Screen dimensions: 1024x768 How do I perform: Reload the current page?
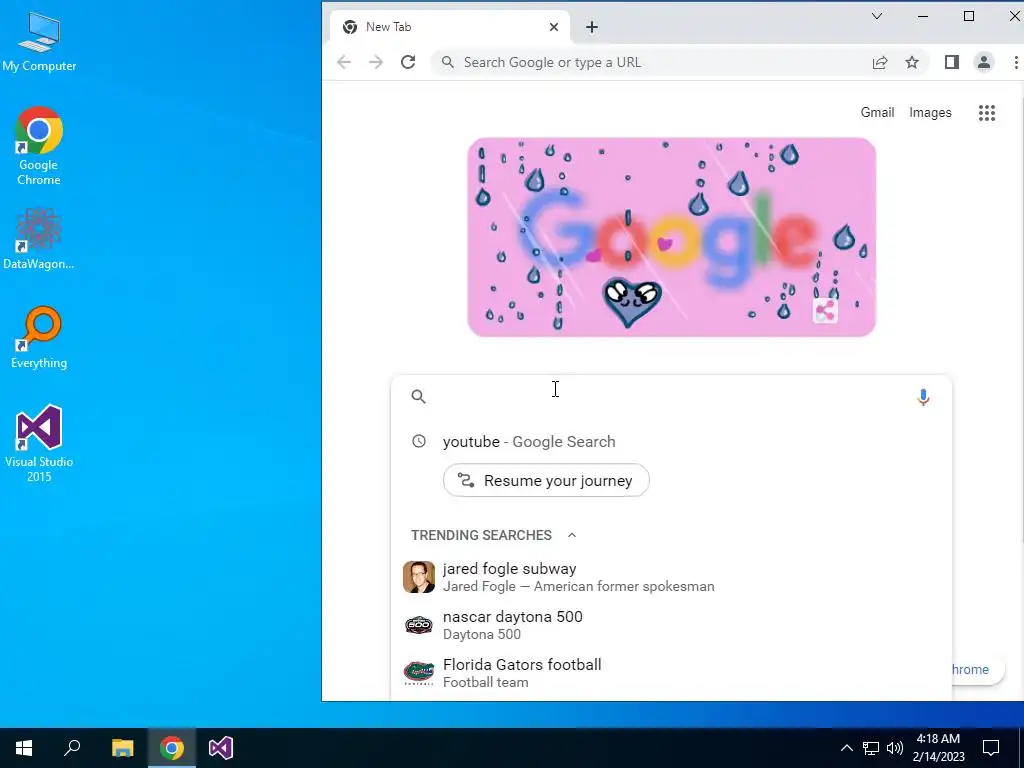(x=408, y=62)
